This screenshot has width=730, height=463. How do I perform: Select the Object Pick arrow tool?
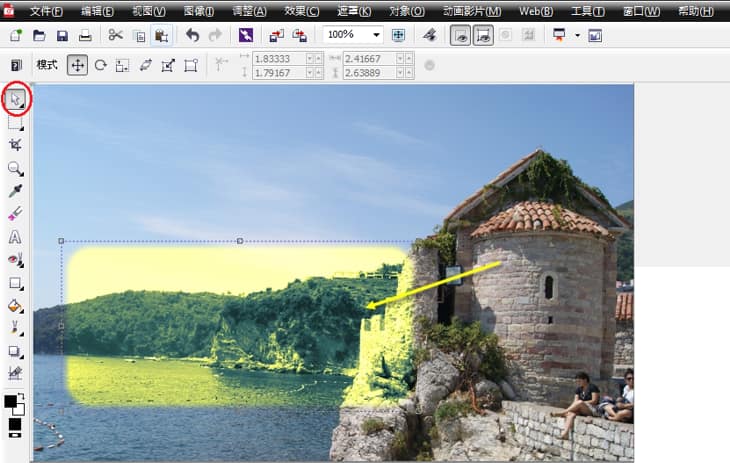click(16, 98)
